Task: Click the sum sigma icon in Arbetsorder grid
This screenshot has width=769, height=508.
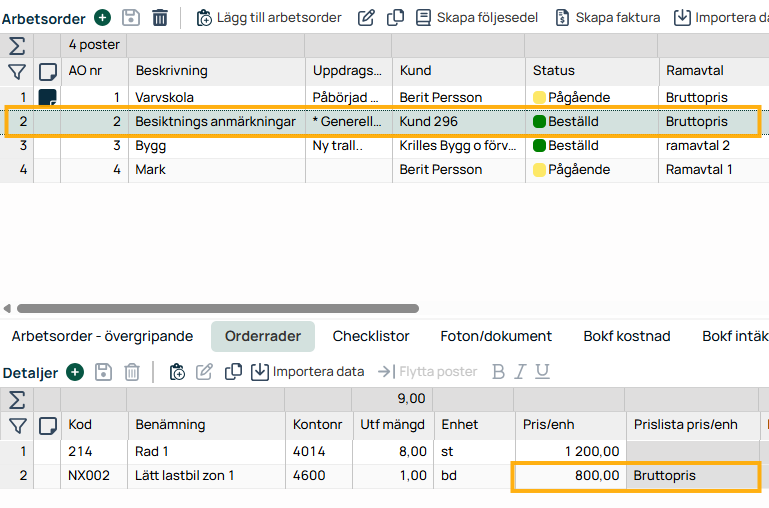Action: 17,45
